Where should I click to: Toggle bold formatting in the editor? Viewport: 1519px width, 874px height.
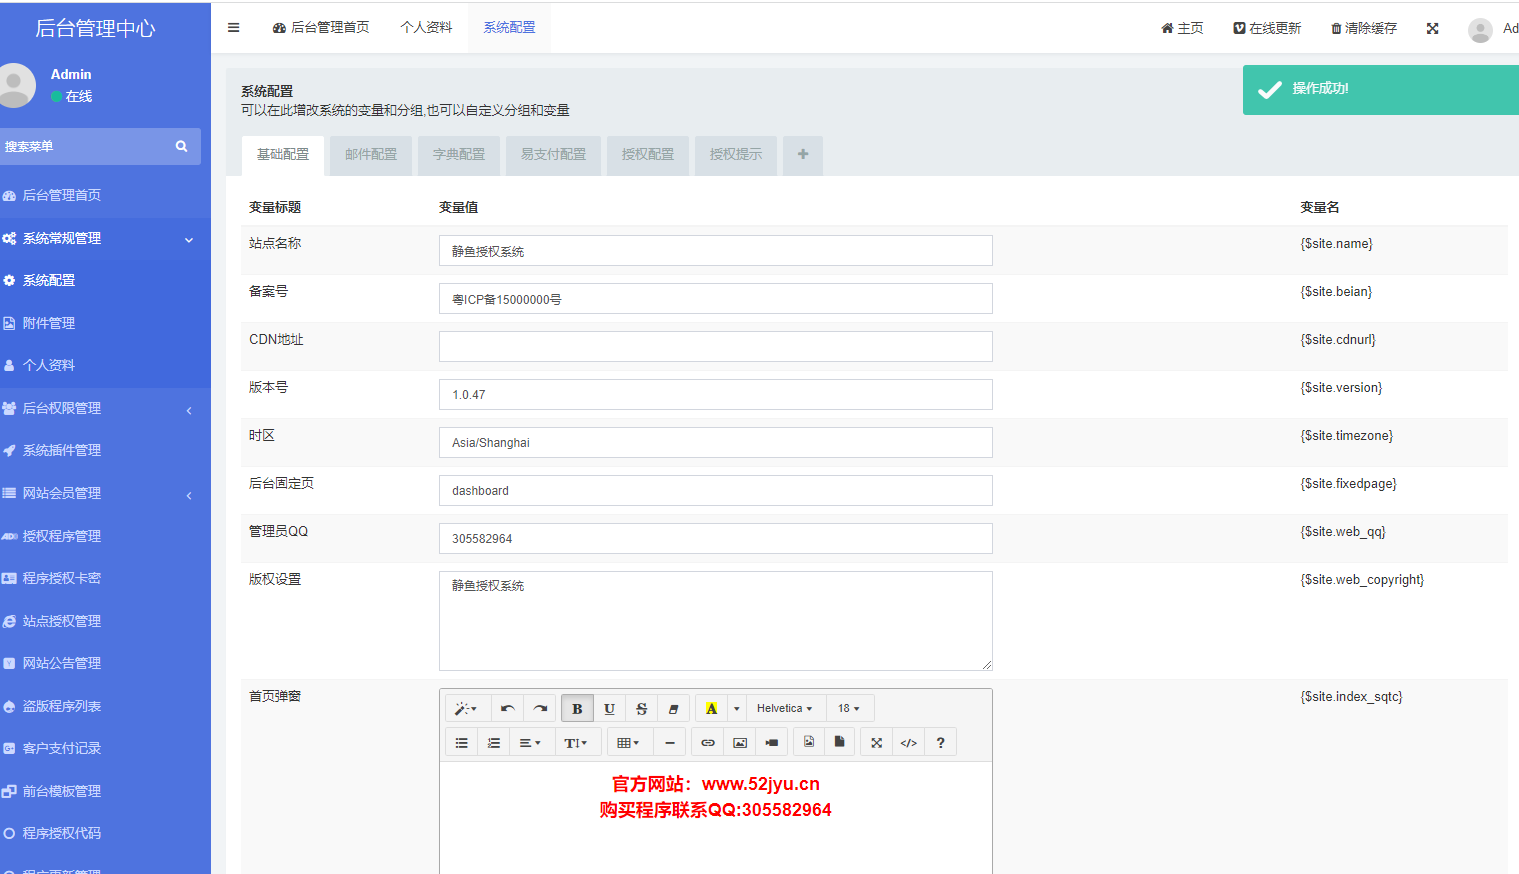(577, 709)
